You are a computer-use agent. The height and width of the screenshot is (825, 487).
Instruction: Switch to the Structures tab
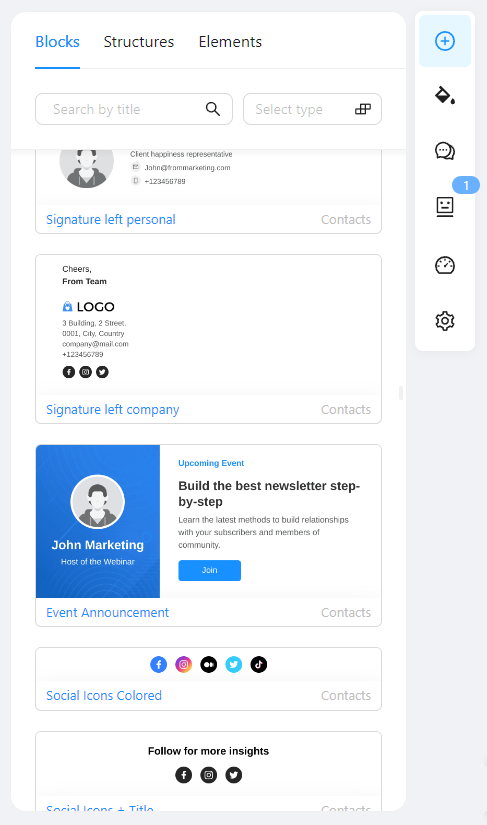[x=139, y=42]
